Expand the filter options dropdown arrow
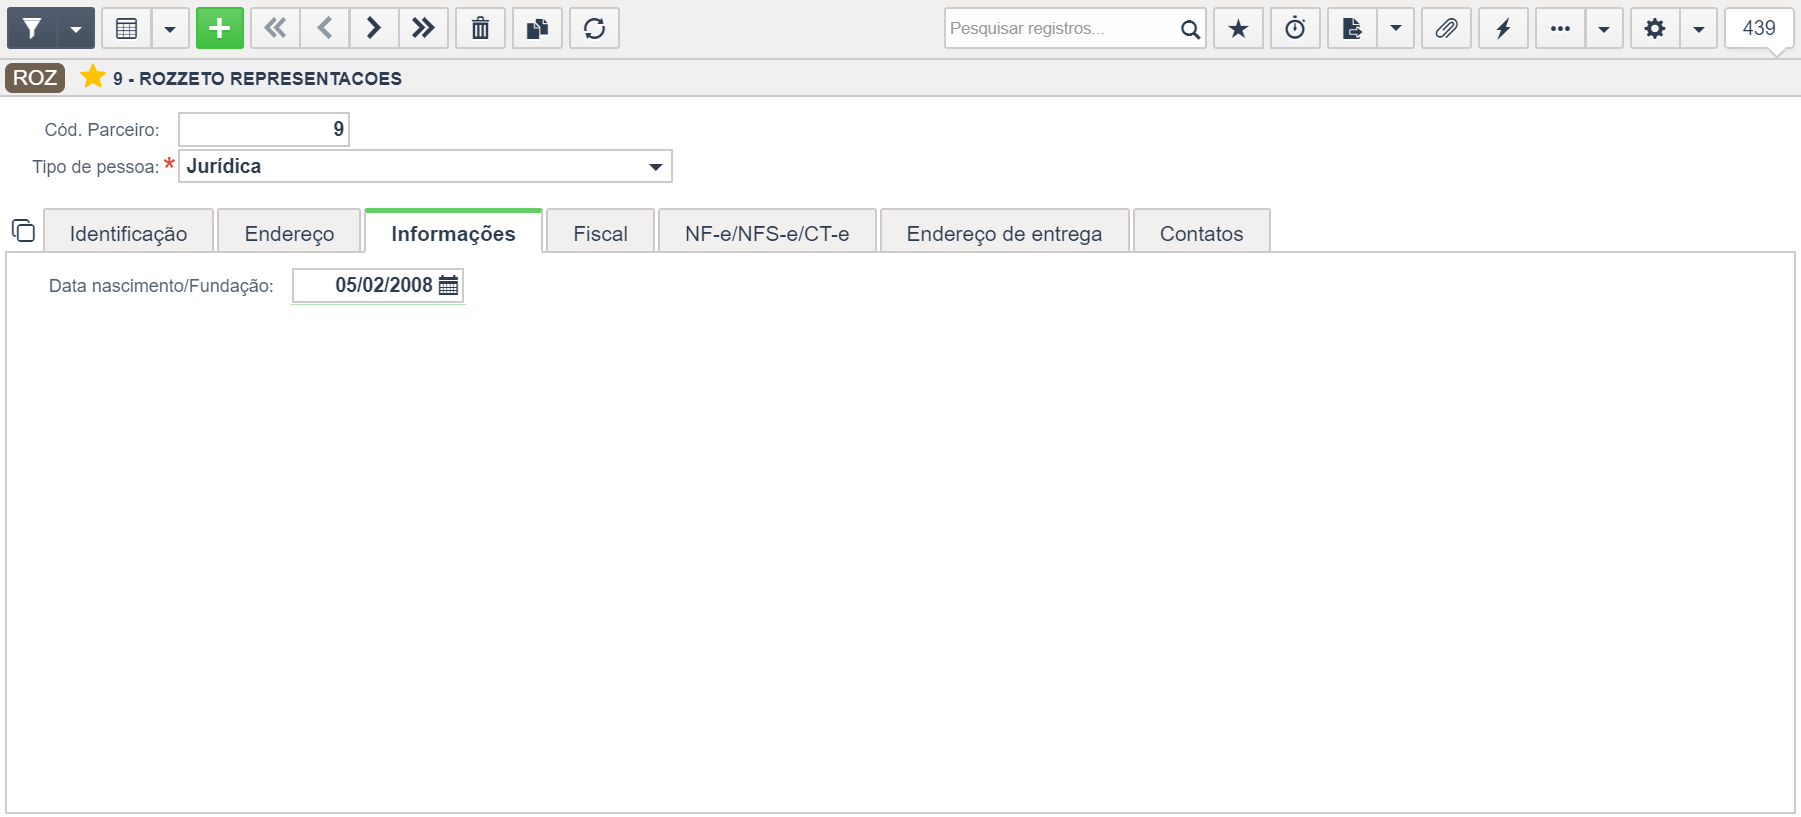The image size is (1801, 817). click(x=76, y=28)
